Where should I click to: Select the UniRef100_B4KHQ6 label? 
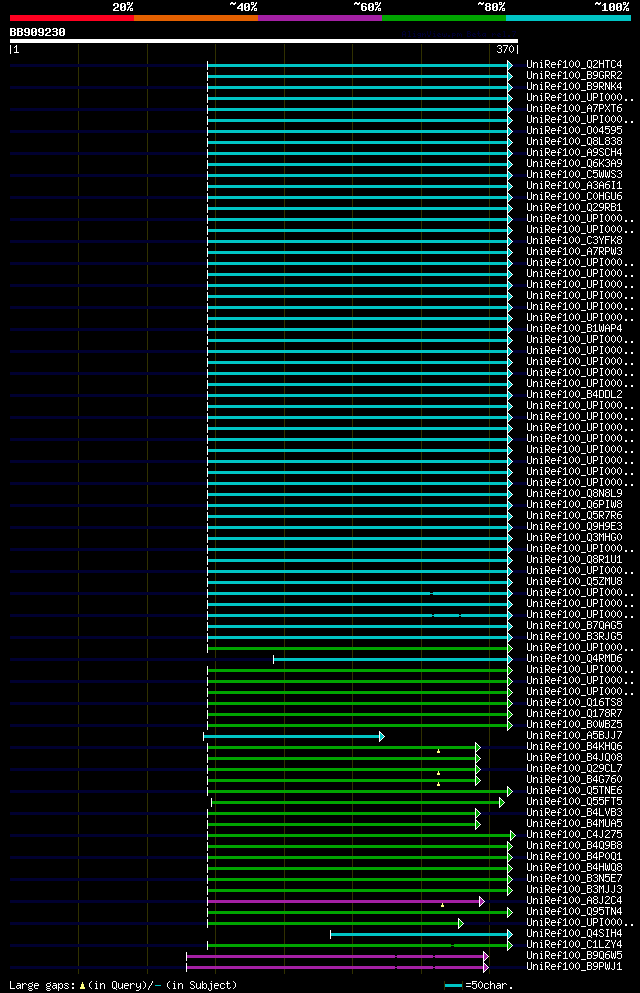(x=574, y=747)
